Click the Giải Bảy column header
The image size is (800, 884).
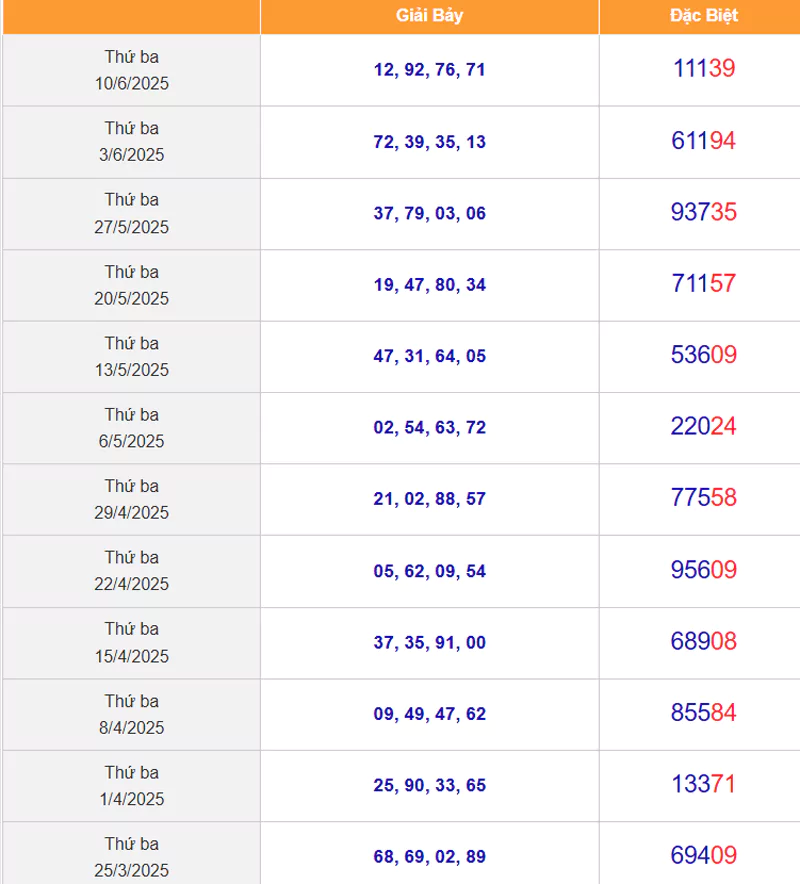point(430,15)
